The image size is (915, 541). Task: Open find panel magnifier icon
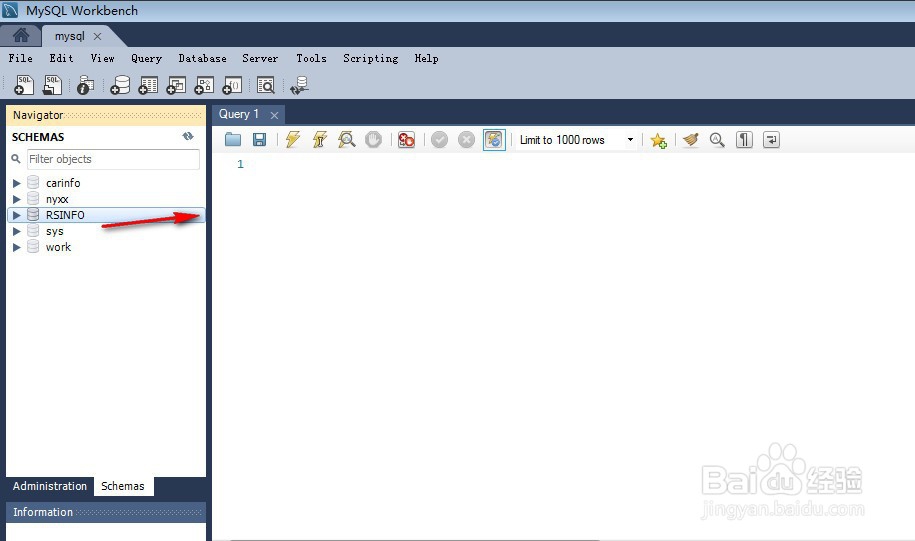[x=717, y=139]
